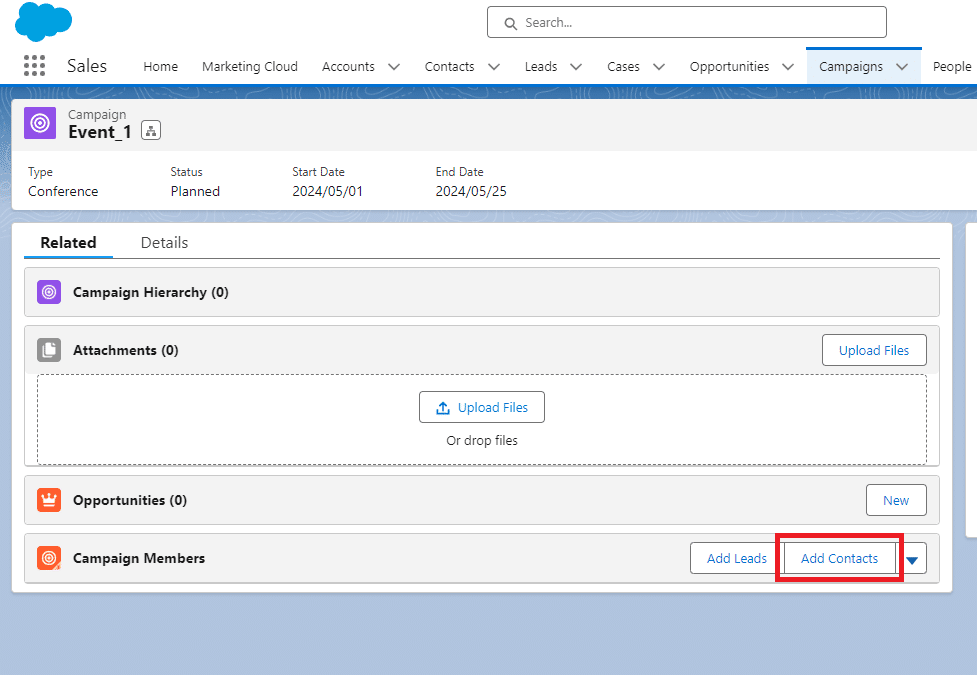Click the Event_1 campaign title
This screenshot has width=977, height=675.
coord(100,132)
